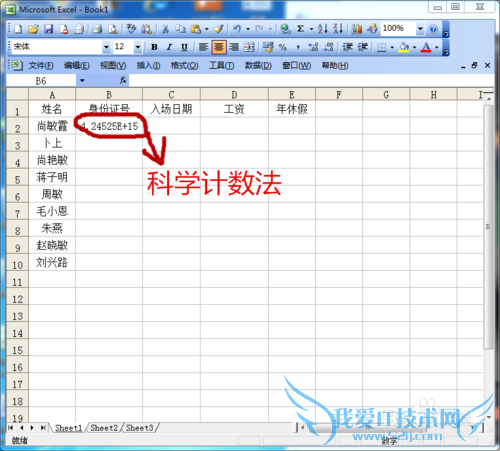Increase decimal places

(313, 47)
